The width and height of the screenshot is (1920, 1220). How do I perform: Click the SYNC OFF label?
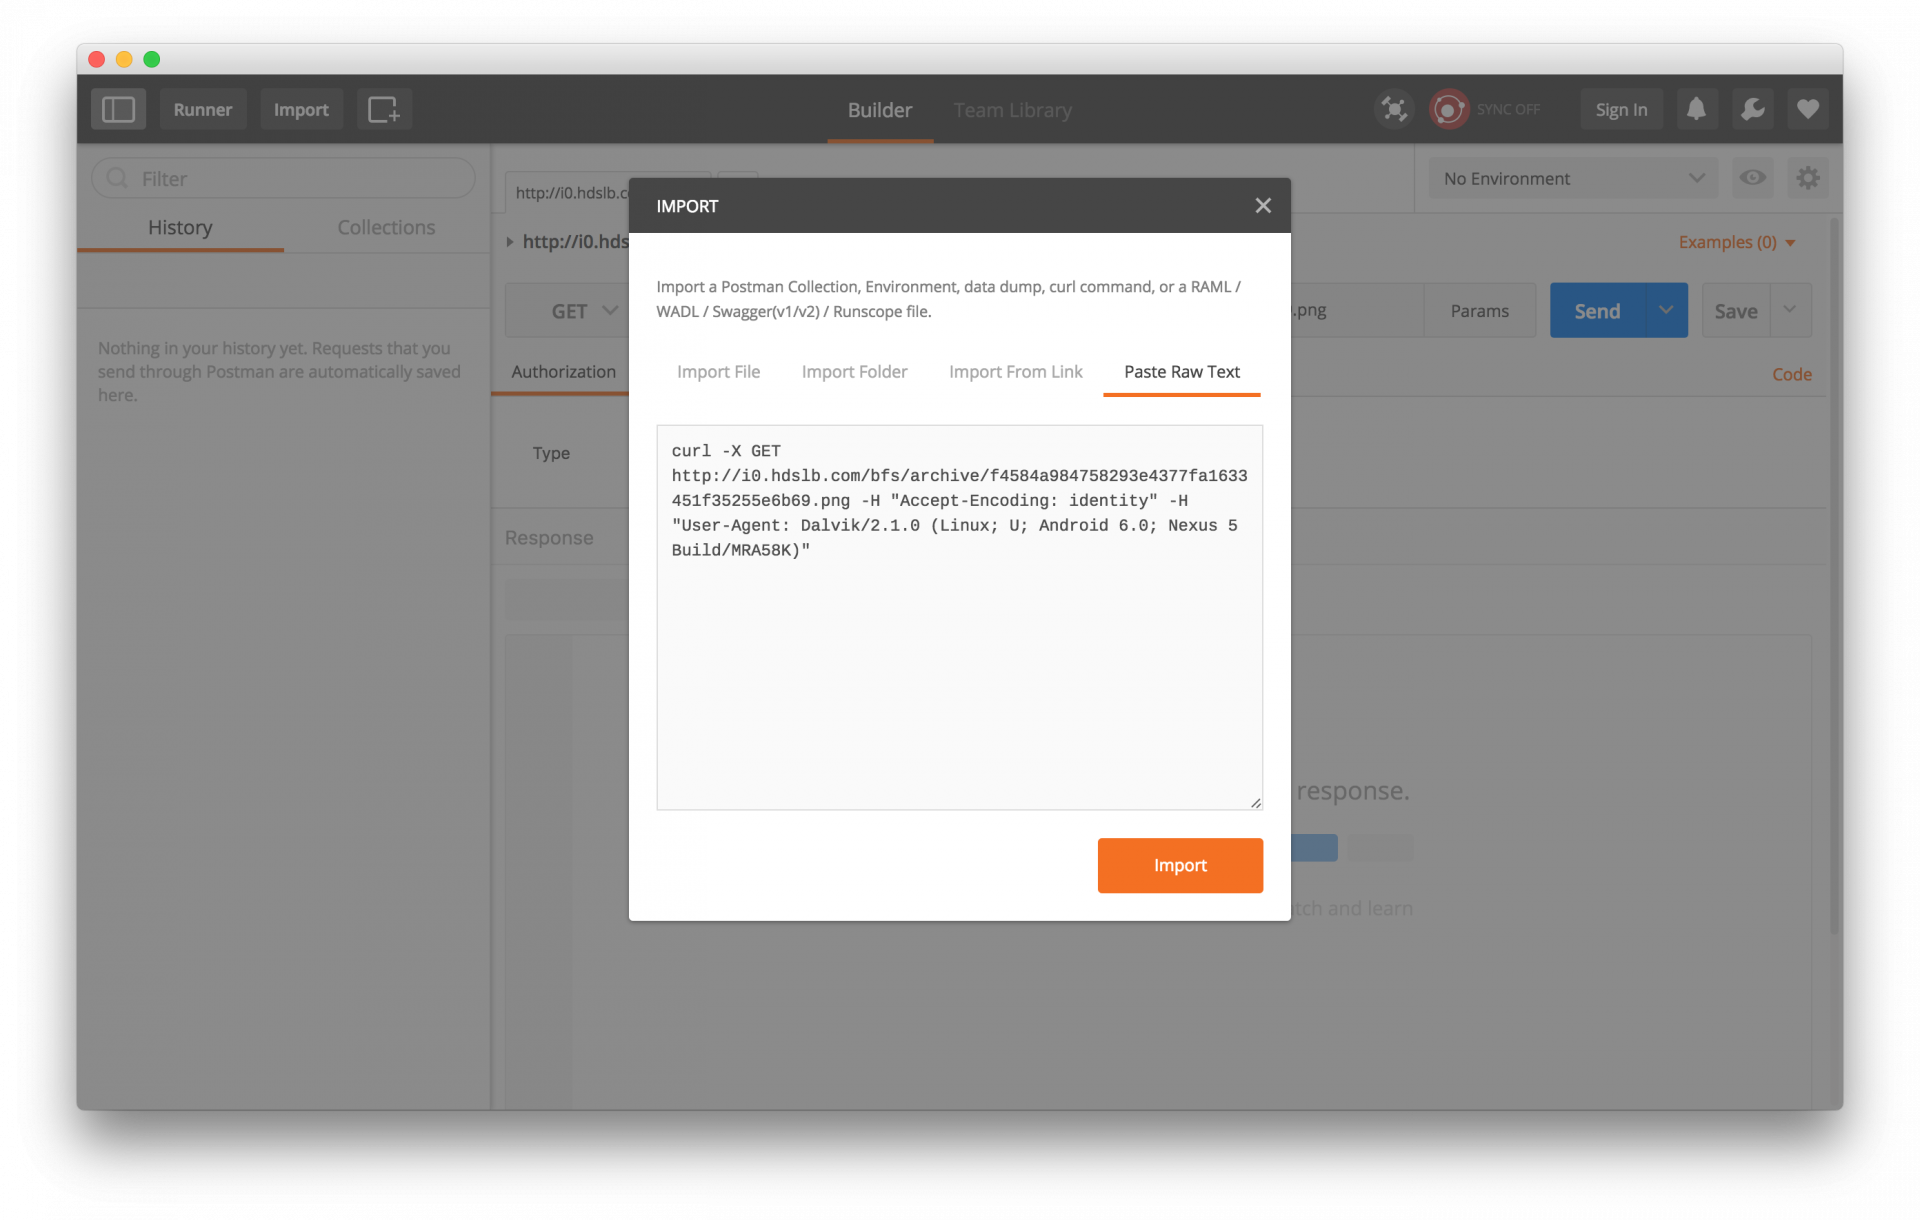[x=1508, y=109]
